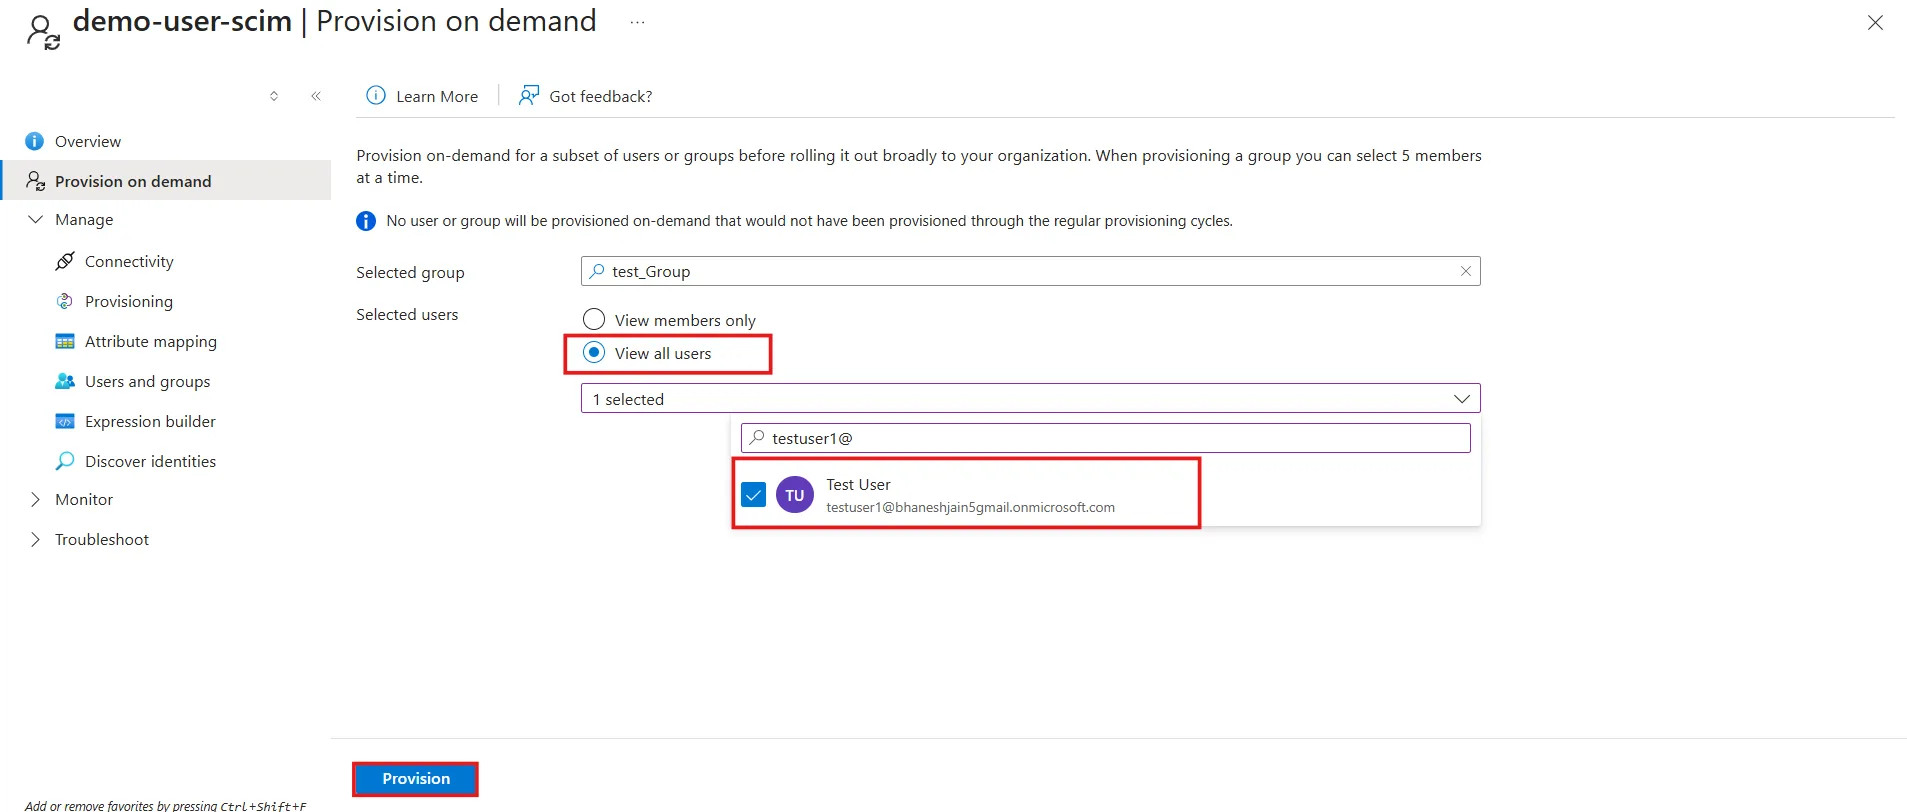Click the search icon in Selected group field
1907x812 pixels.
tap(597, 271)
